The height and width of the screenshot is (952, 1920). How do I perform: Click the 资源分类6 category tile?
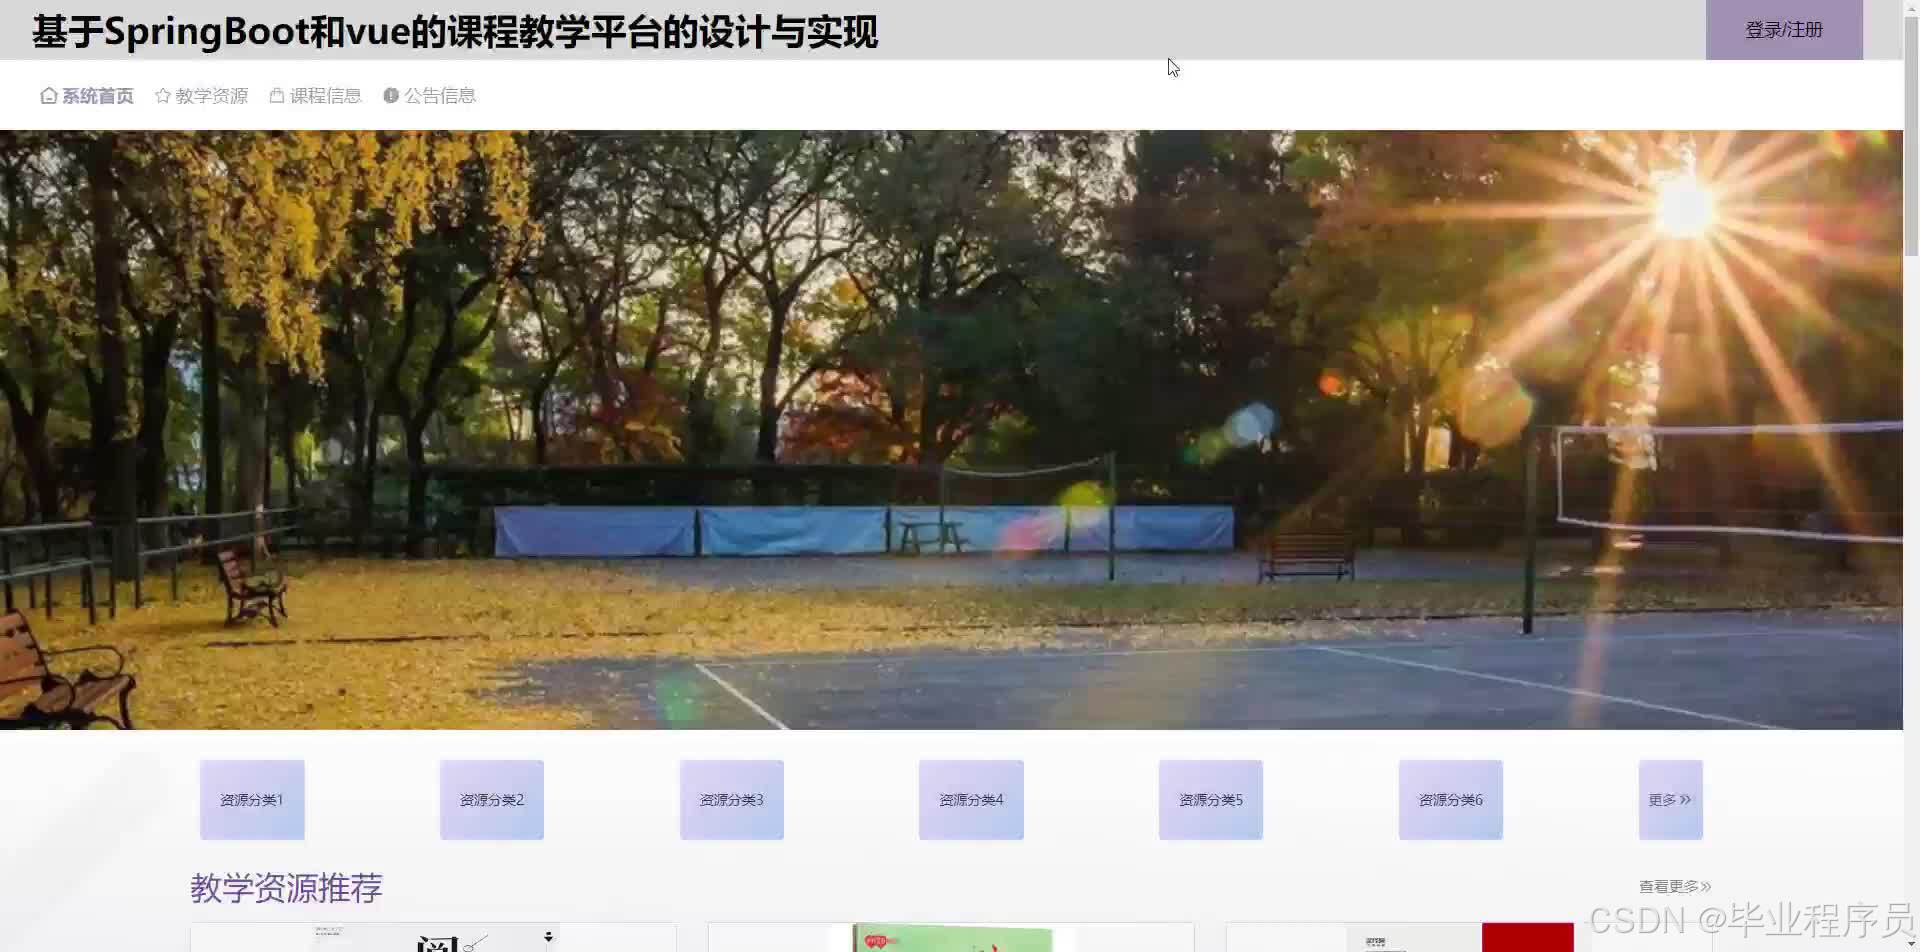point(1450,799)
